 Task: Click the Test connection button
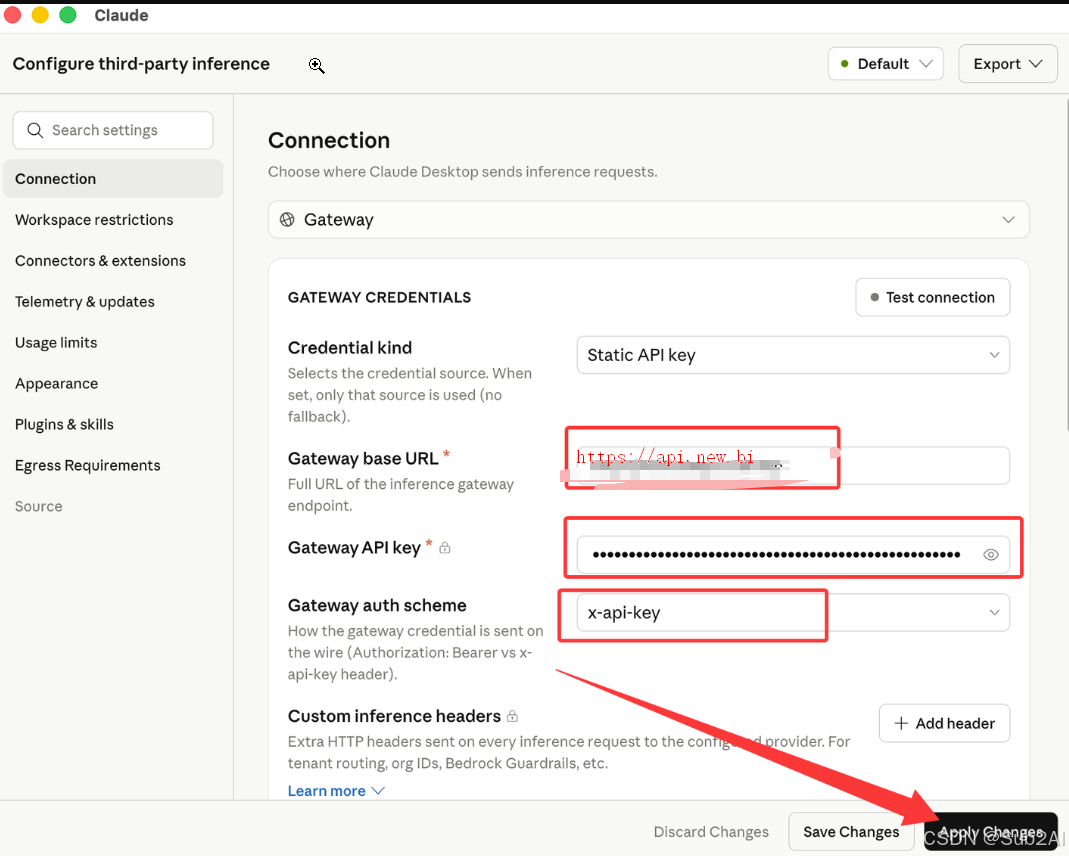pyautogui.click(x=933, y=297)
